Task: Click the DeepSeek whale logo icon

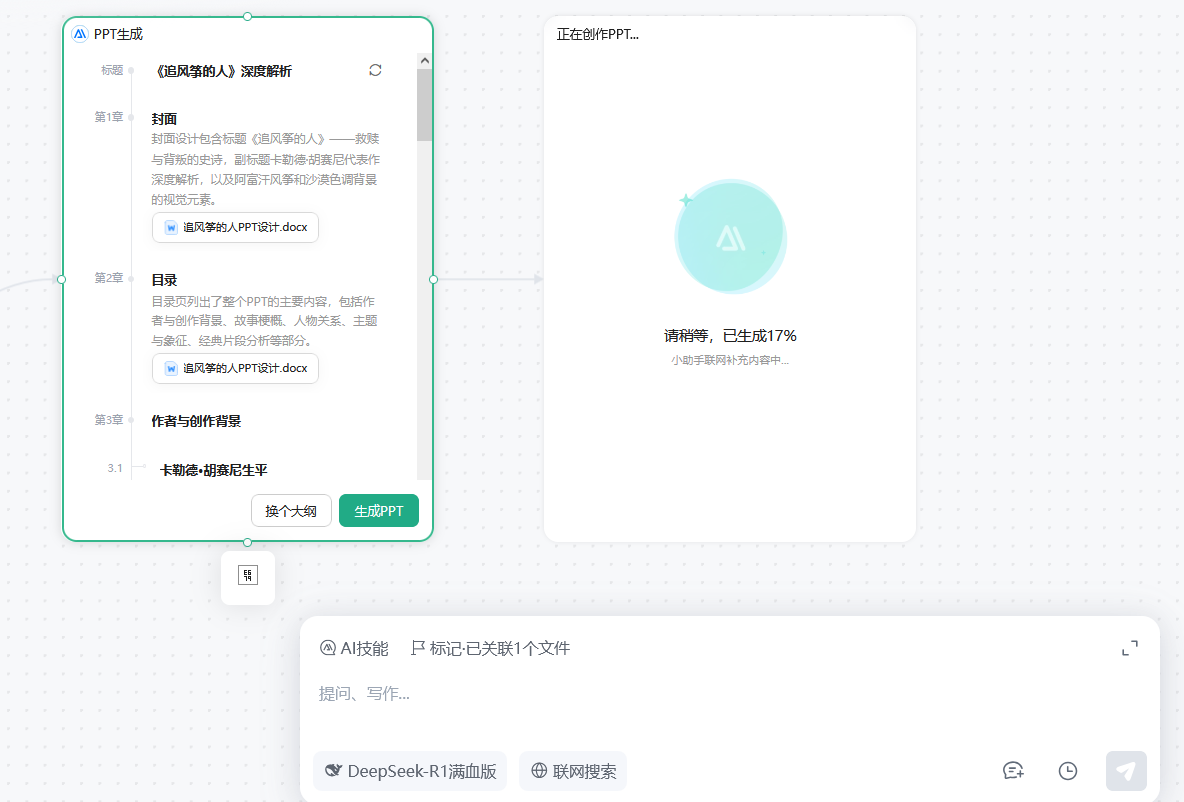Action: (x=333, y=770)
